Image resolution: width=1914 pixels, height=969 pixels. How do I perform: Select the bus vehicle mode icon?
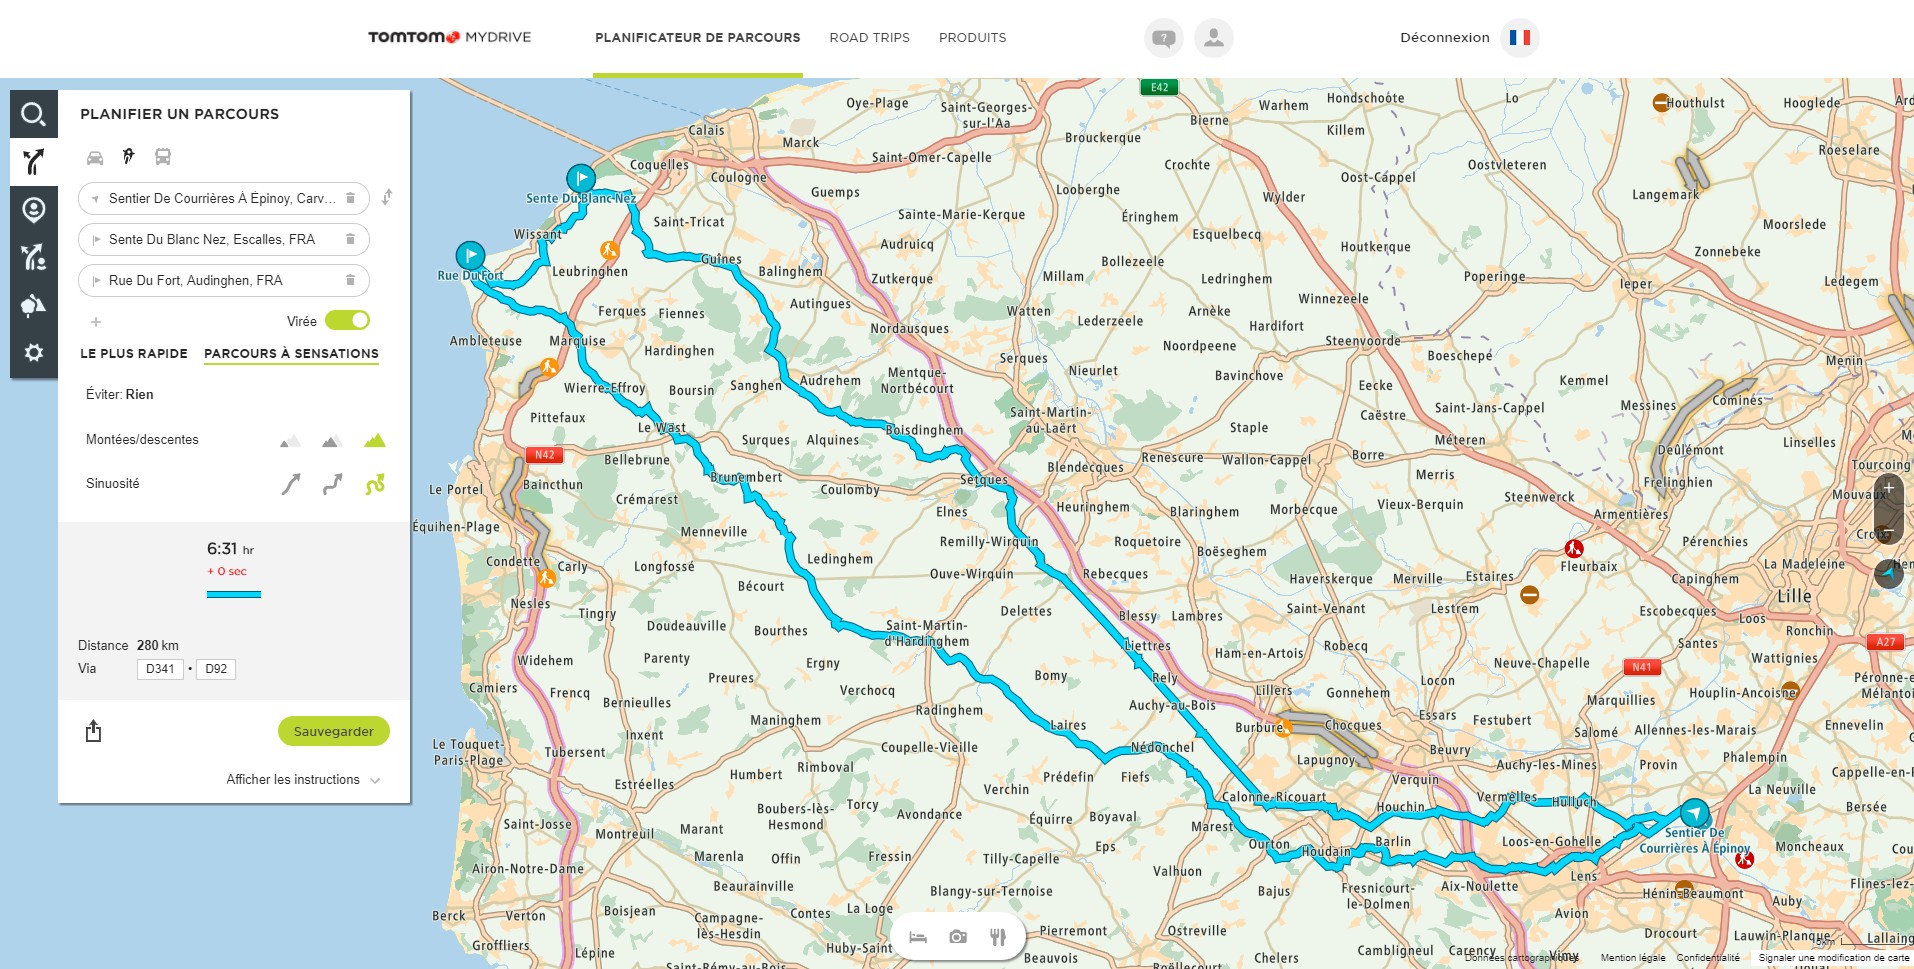[163, 157]
